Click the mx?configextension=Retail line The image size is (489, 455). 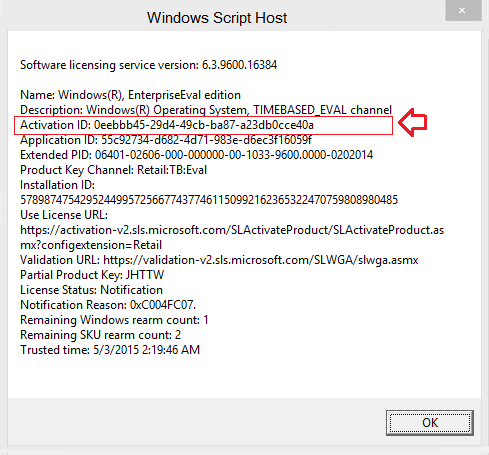(x=91, y=245)
